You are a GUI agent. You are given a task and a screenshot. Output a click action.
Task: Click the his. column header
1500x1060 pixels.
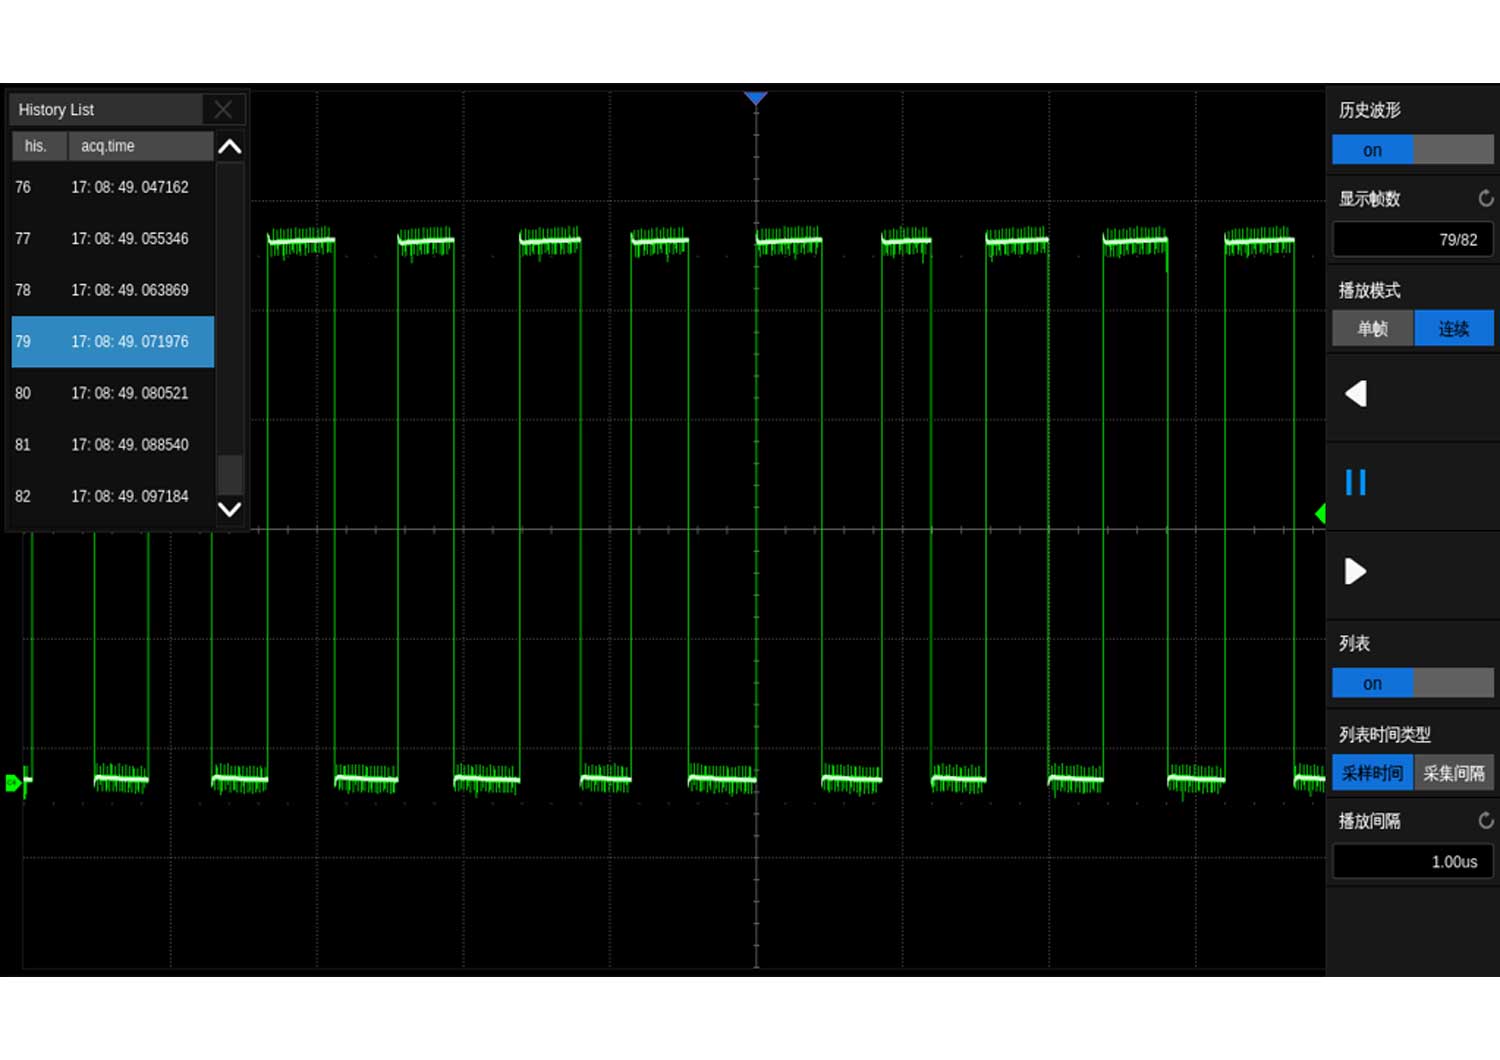[x=39, y=146]
